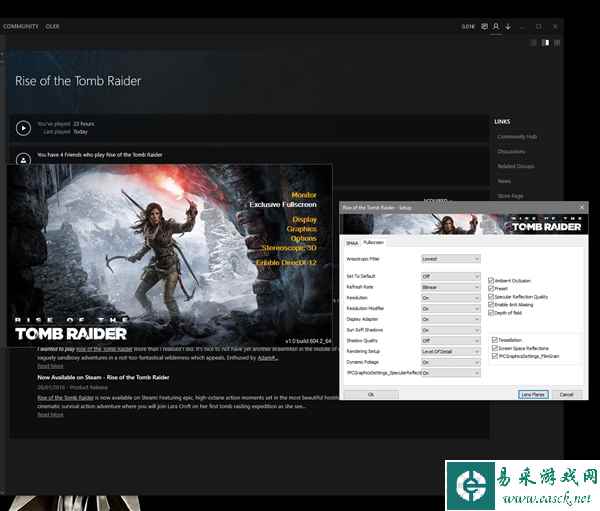This screenshot has width=600, height=511.
Task: Open the downloads arrow icon in the top bar
Action: (508, 26)
